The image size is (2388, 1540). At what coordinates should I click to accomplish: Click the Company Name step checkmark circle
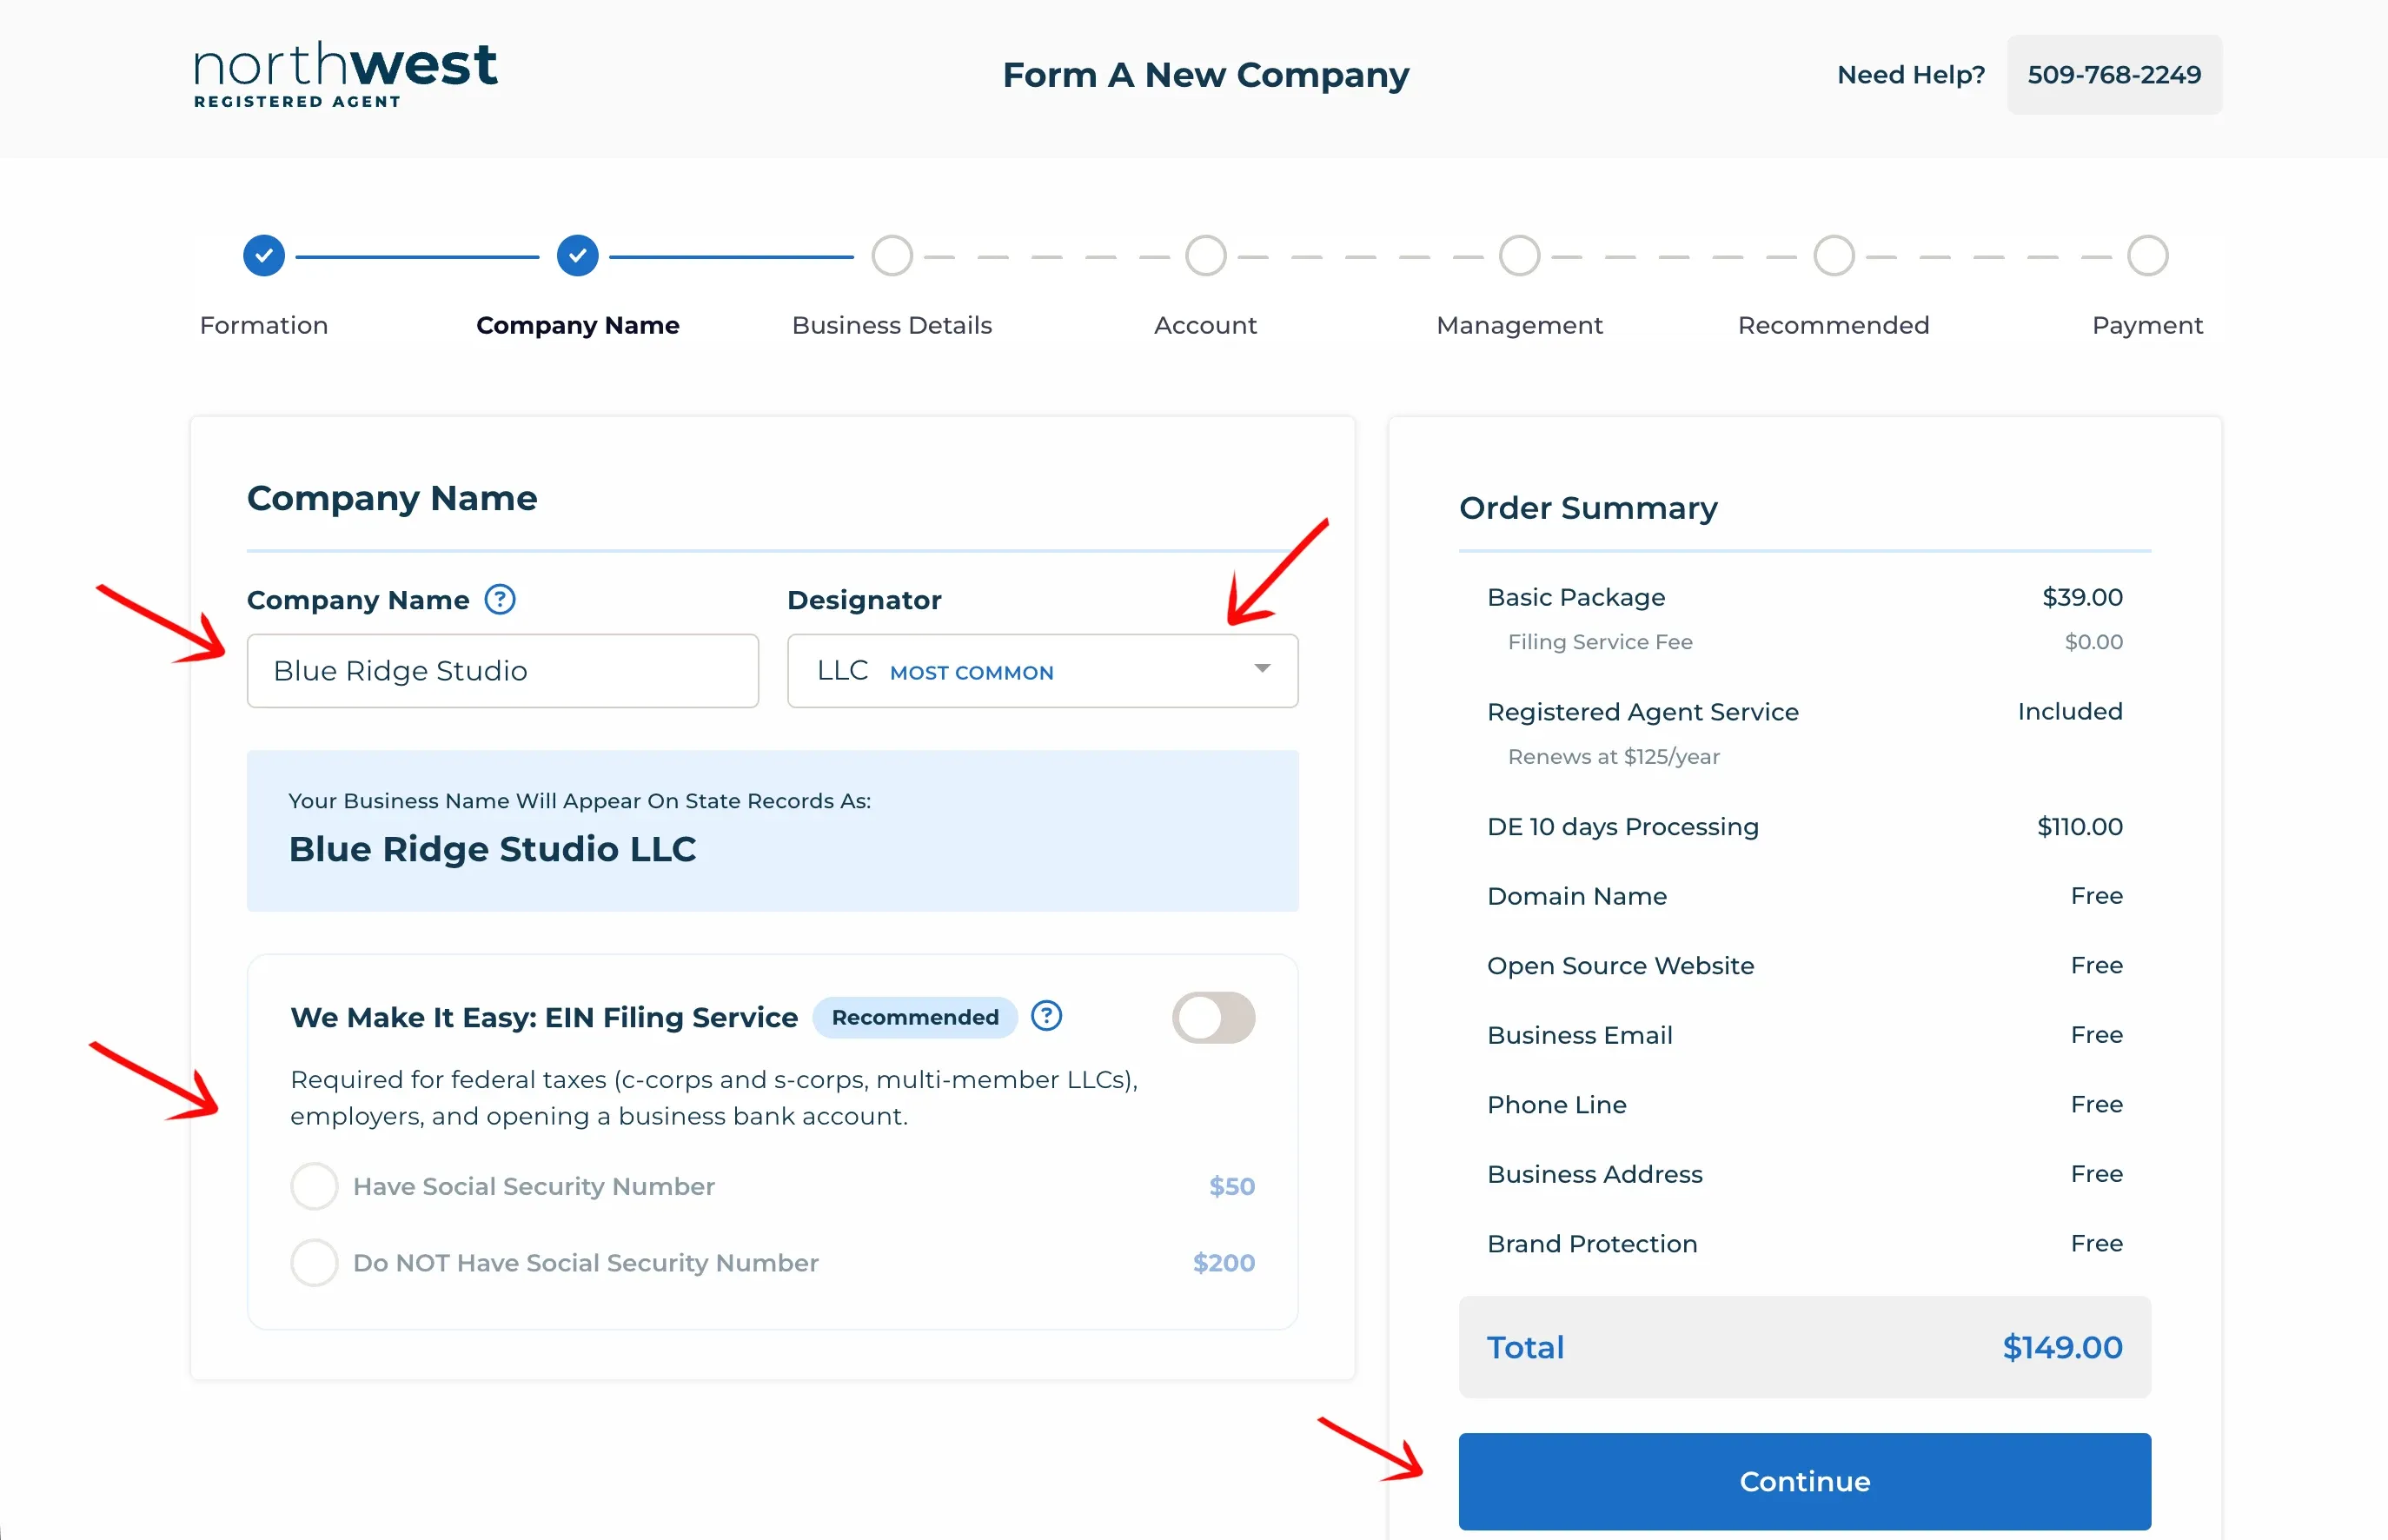click(x=578, y=256)
